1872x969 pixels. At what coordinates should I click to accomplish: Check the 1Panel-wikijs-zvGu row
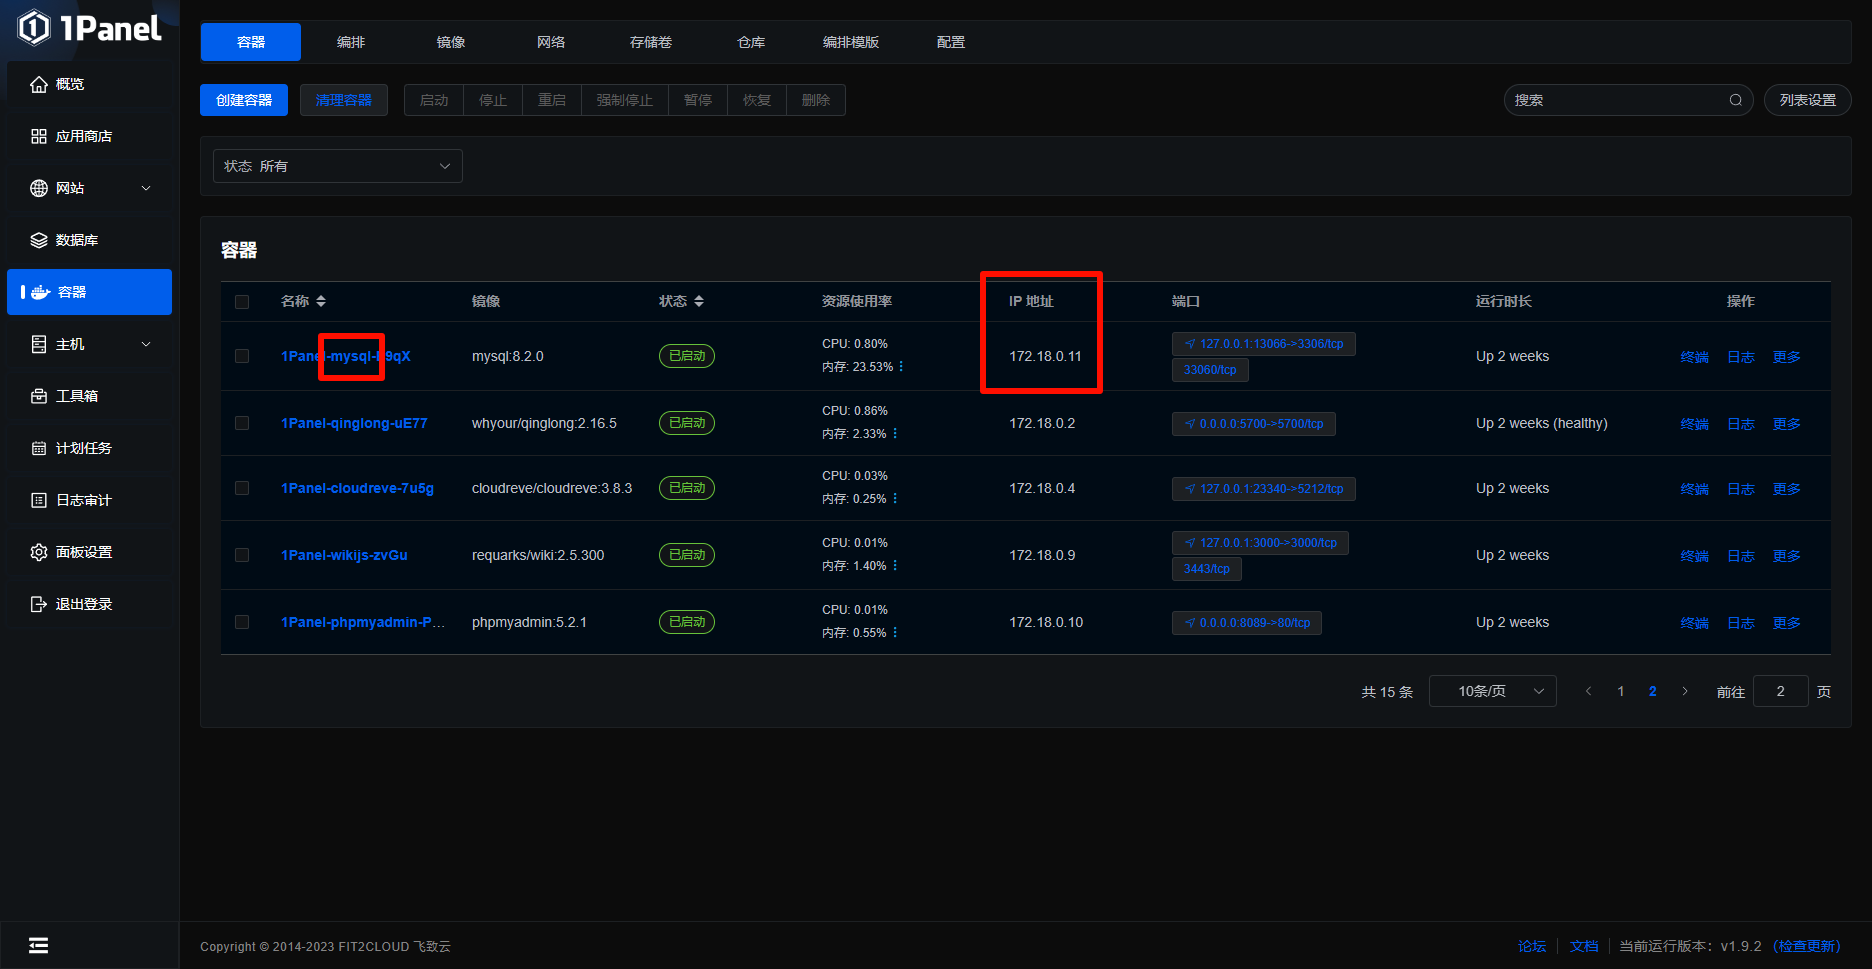pyautogui.click(x=242, y=555)
